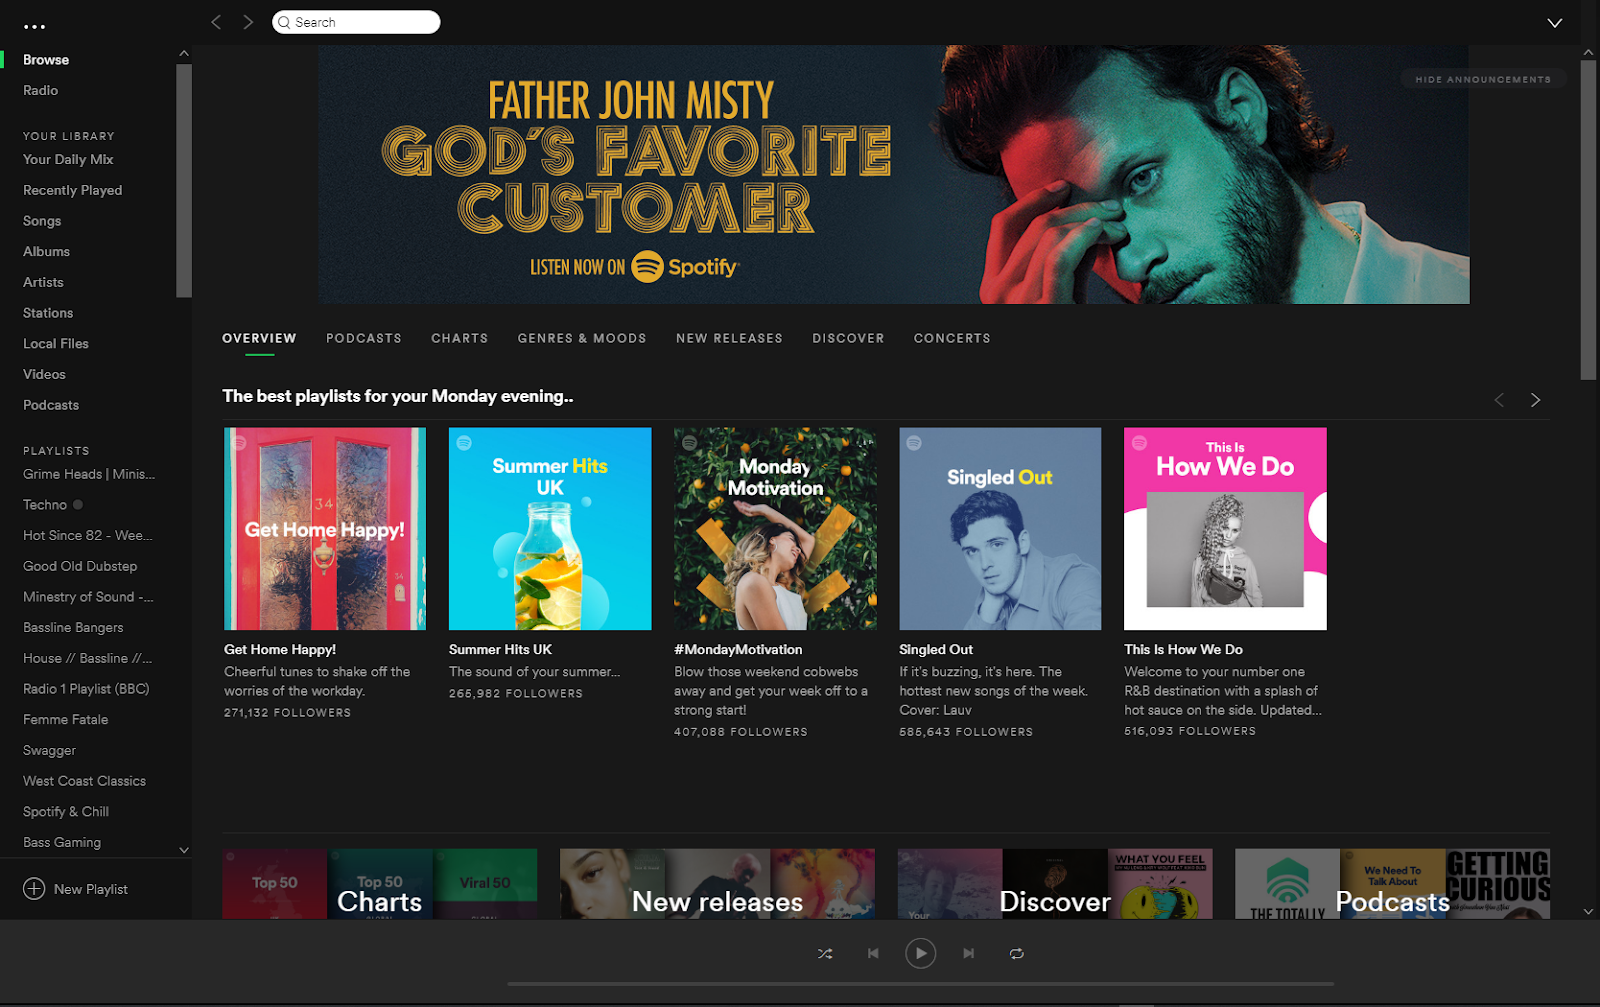The image size is (1600, 1007).
Task: Open the New releases category tile
Action: point(717,884)
